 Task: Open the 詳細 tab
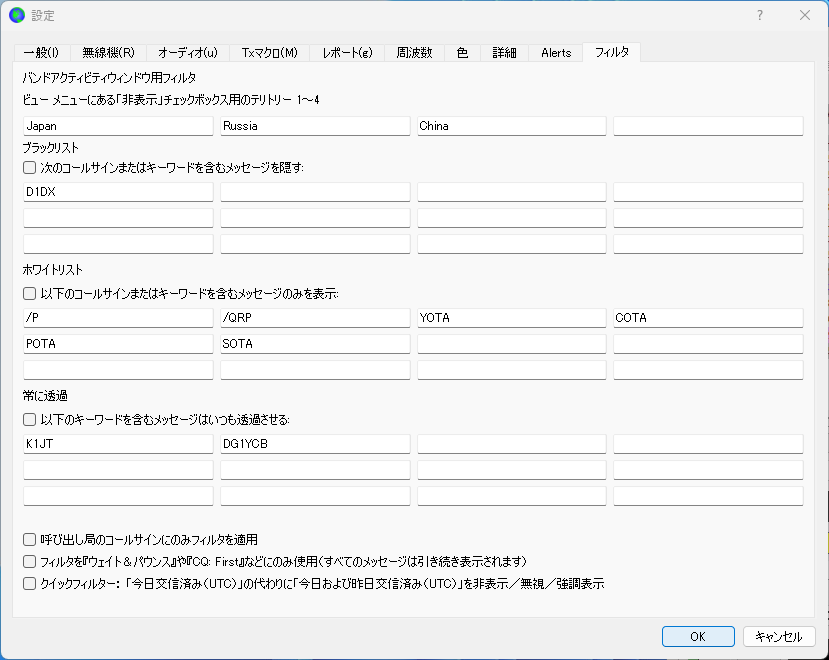coord(504,53)
